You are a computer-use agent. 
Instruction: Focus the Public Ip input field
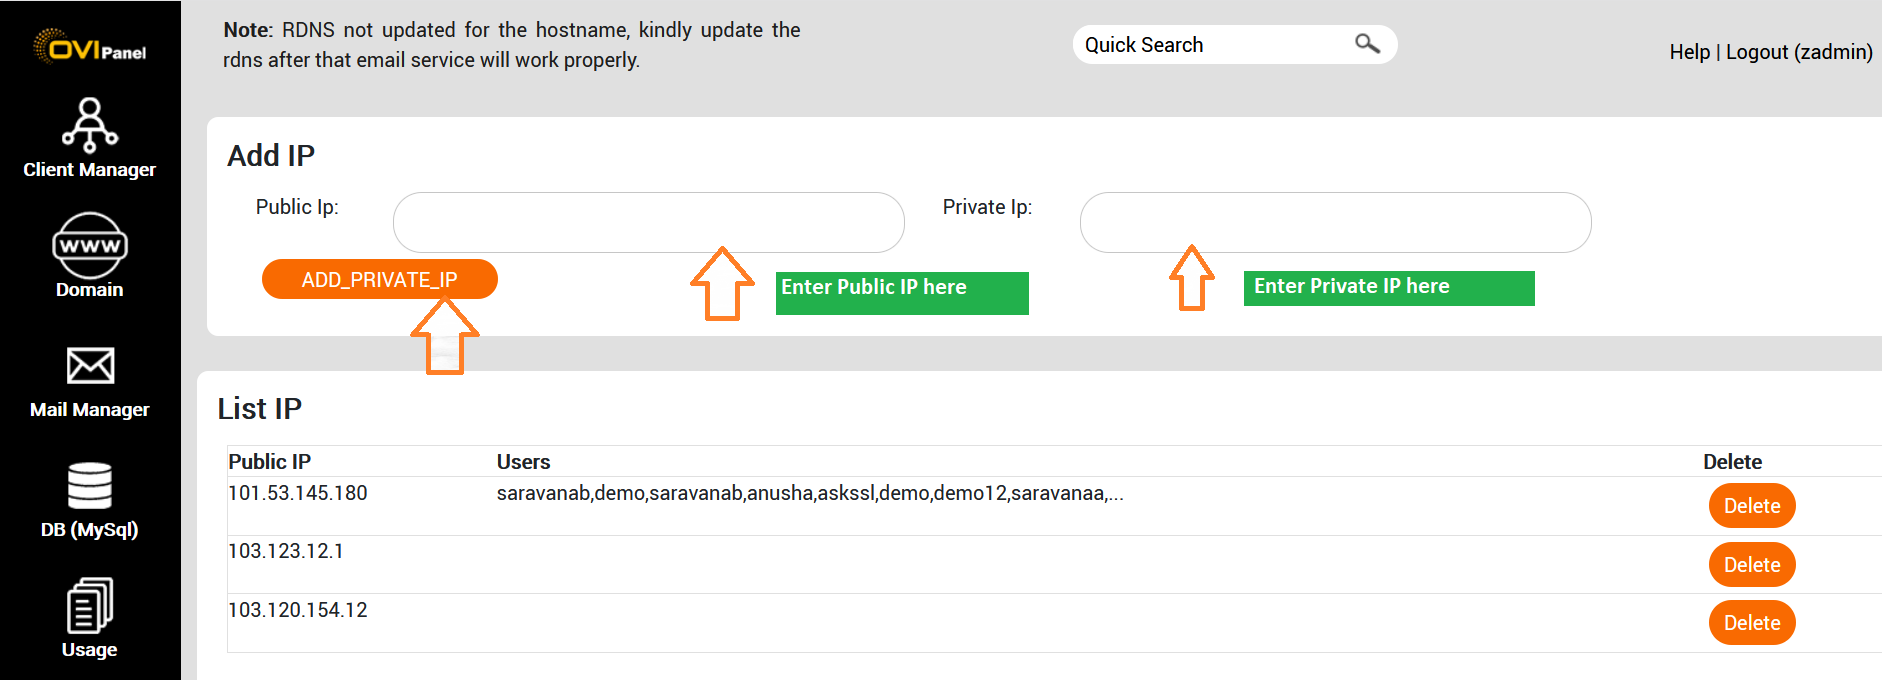(x=648, y=222)
